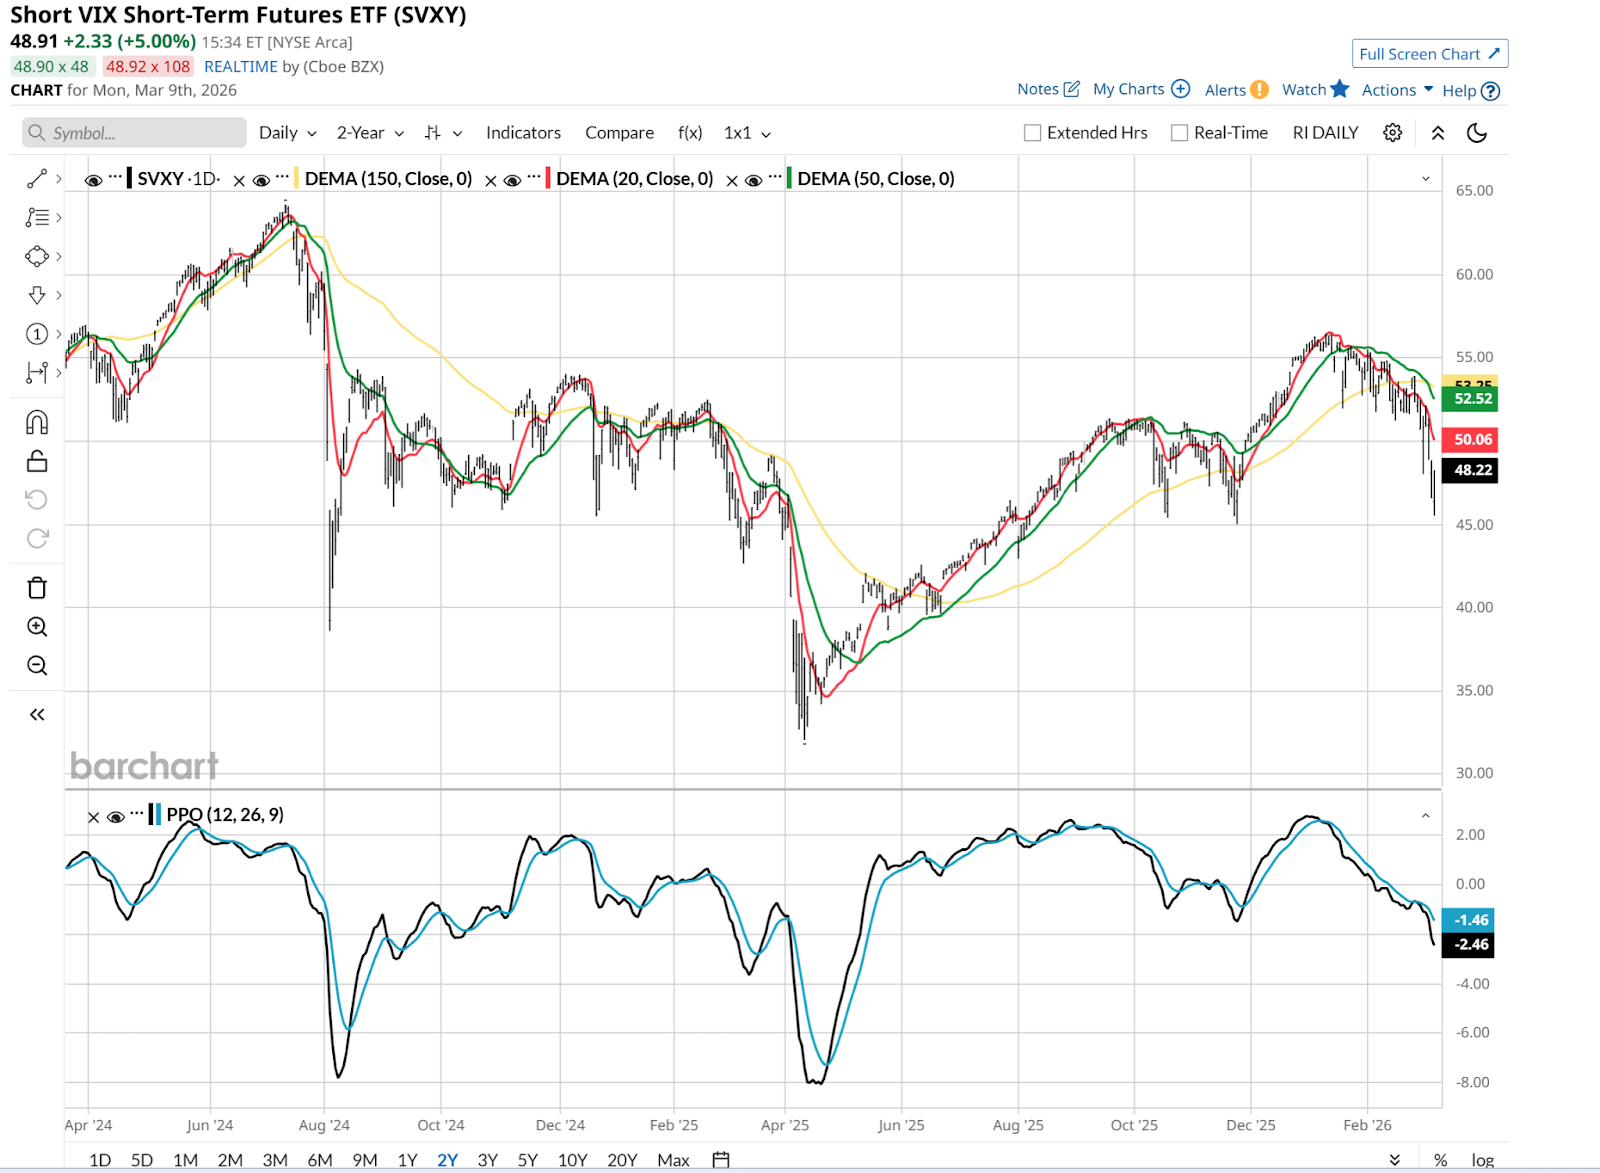Select the text annotation list tool

(37, 217)
